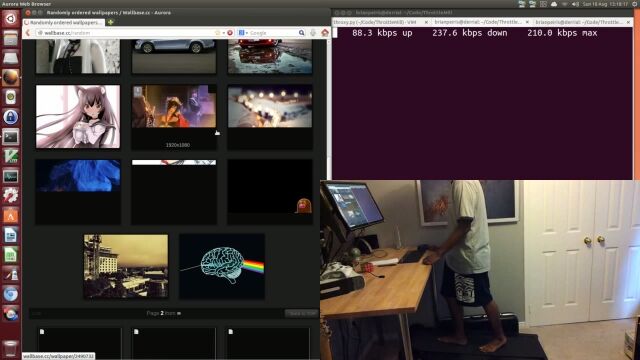Open the silver car wallpaper thumbnail
The width and height of the screenshot is (640, 360).
tap(174, 56)
